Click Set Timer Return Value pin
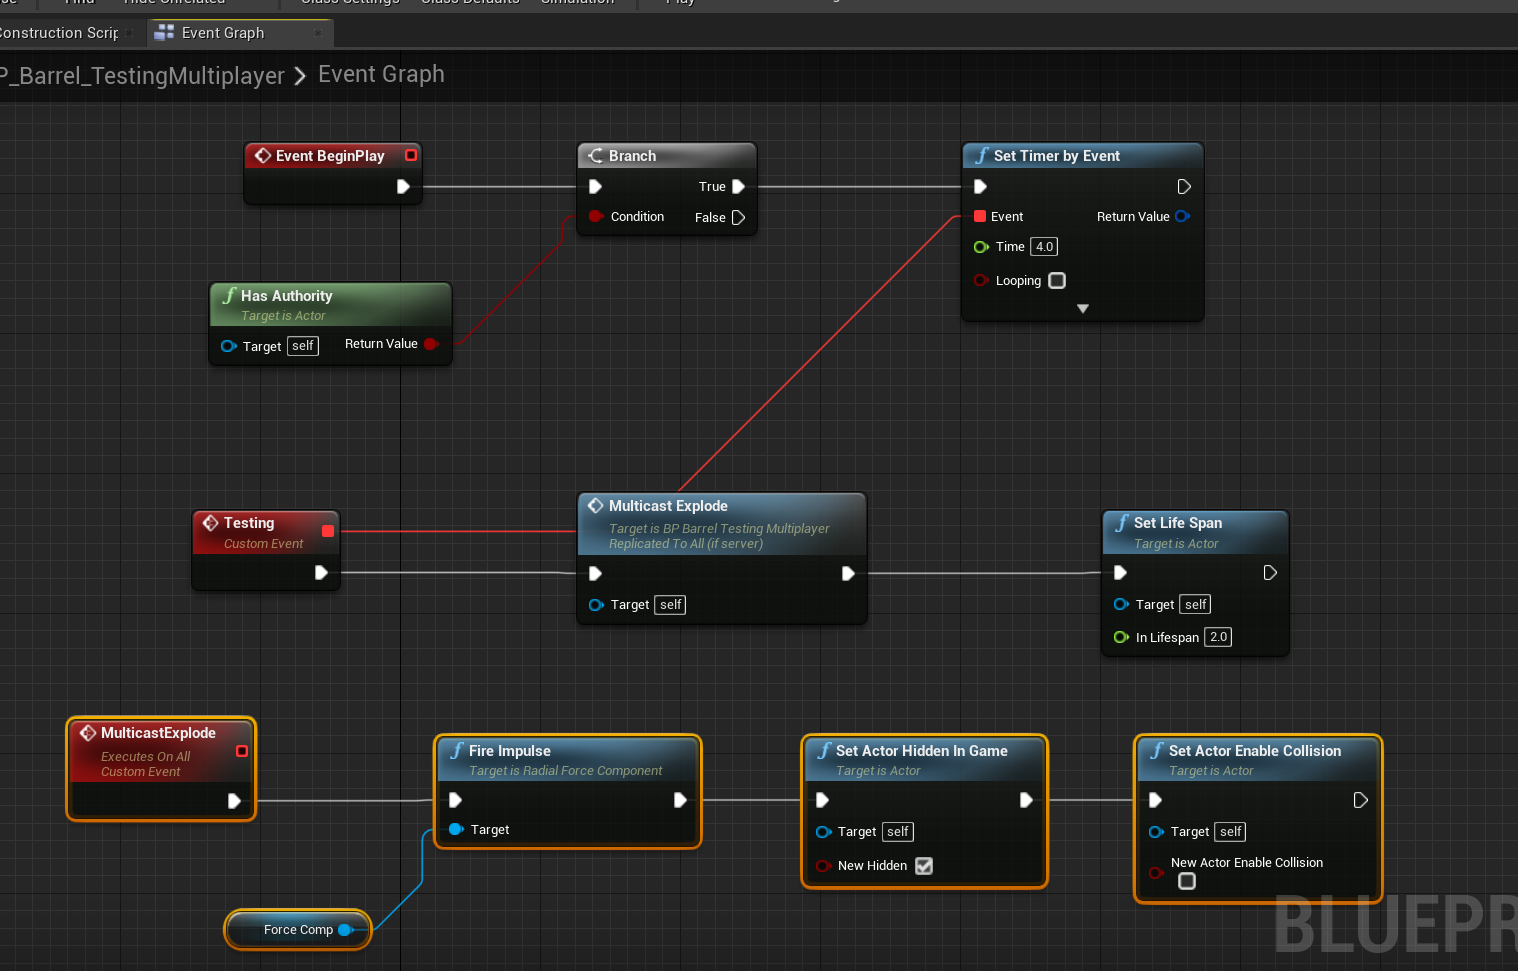This screenshot has width=1518, height=971. point(1182,216)
